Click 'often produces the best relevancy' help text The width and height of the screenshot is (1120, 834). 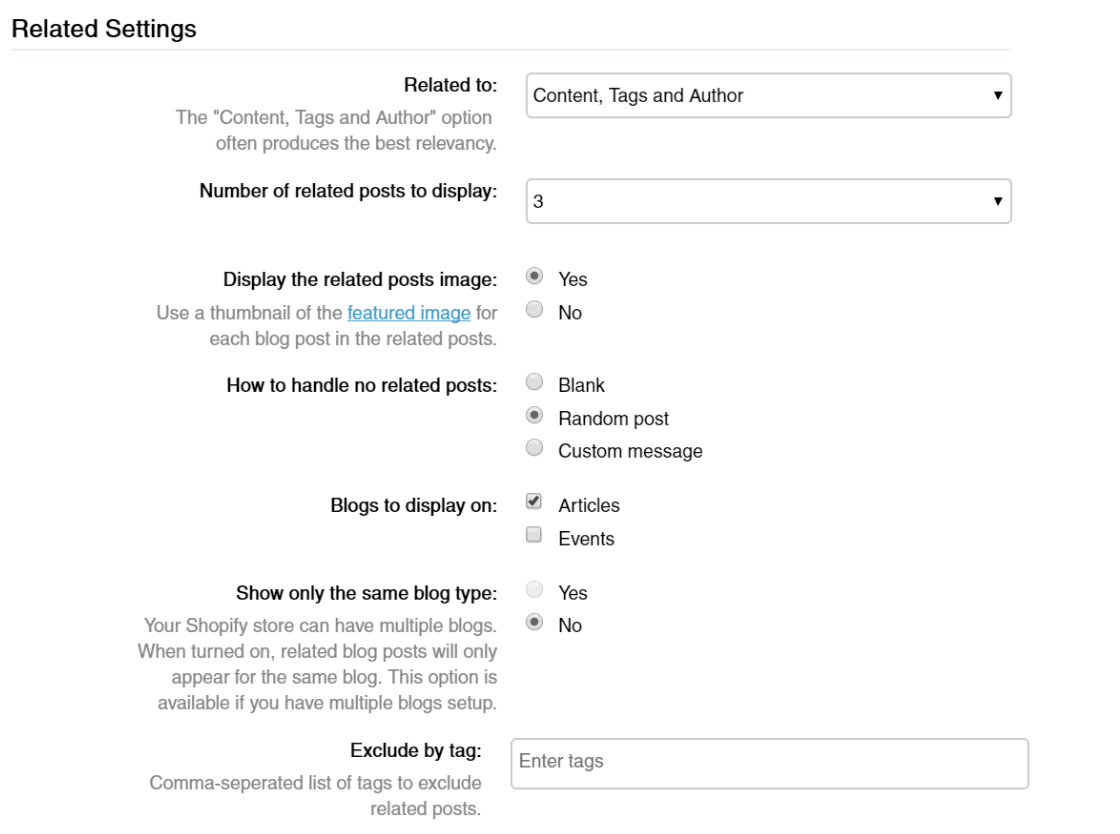[356, 144]
